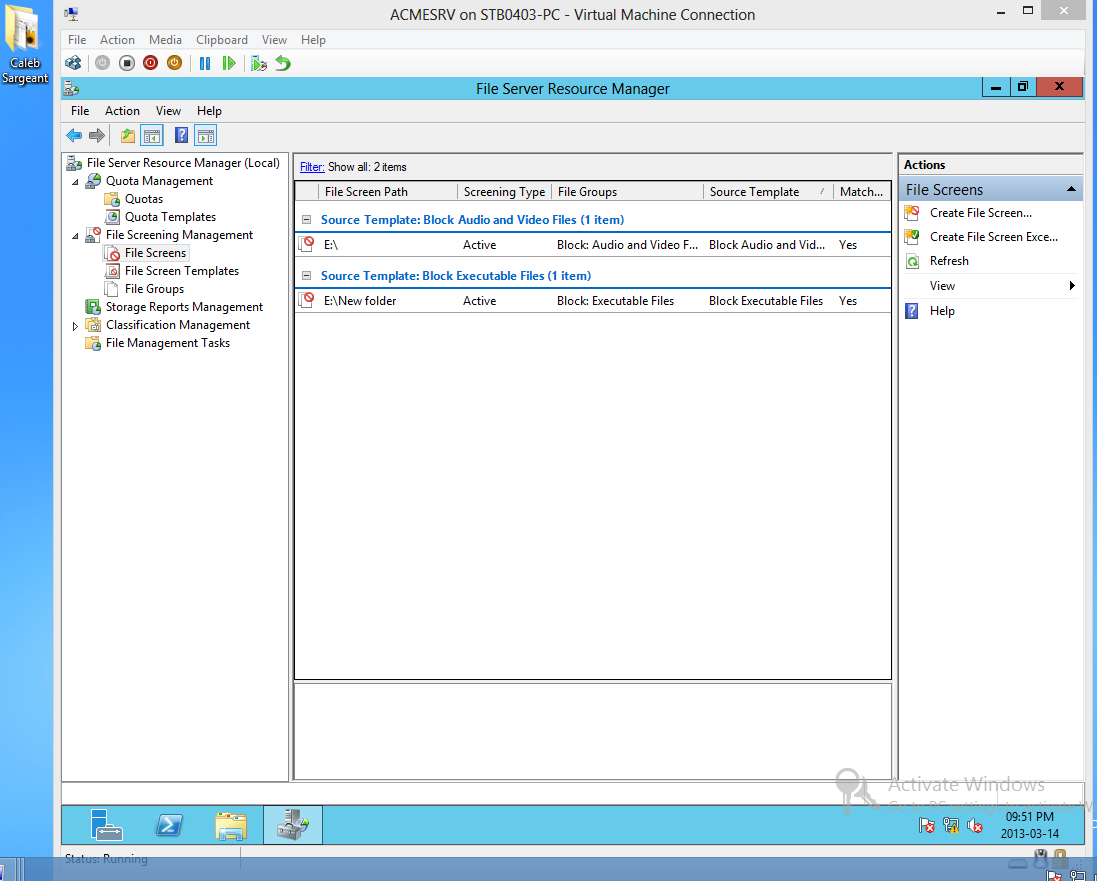
Task: Open Server Manager from the taskbar
Action: [x=106, y=824]
